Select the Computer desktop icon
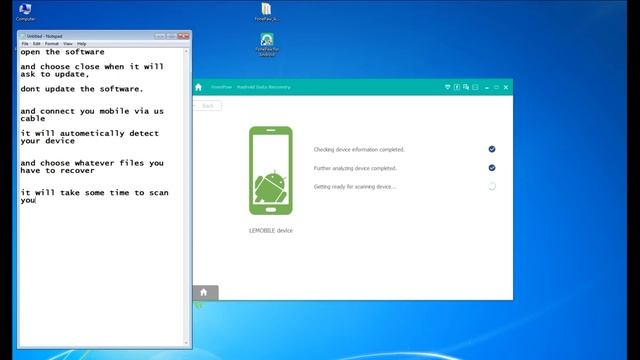 (x=25, y=11)
